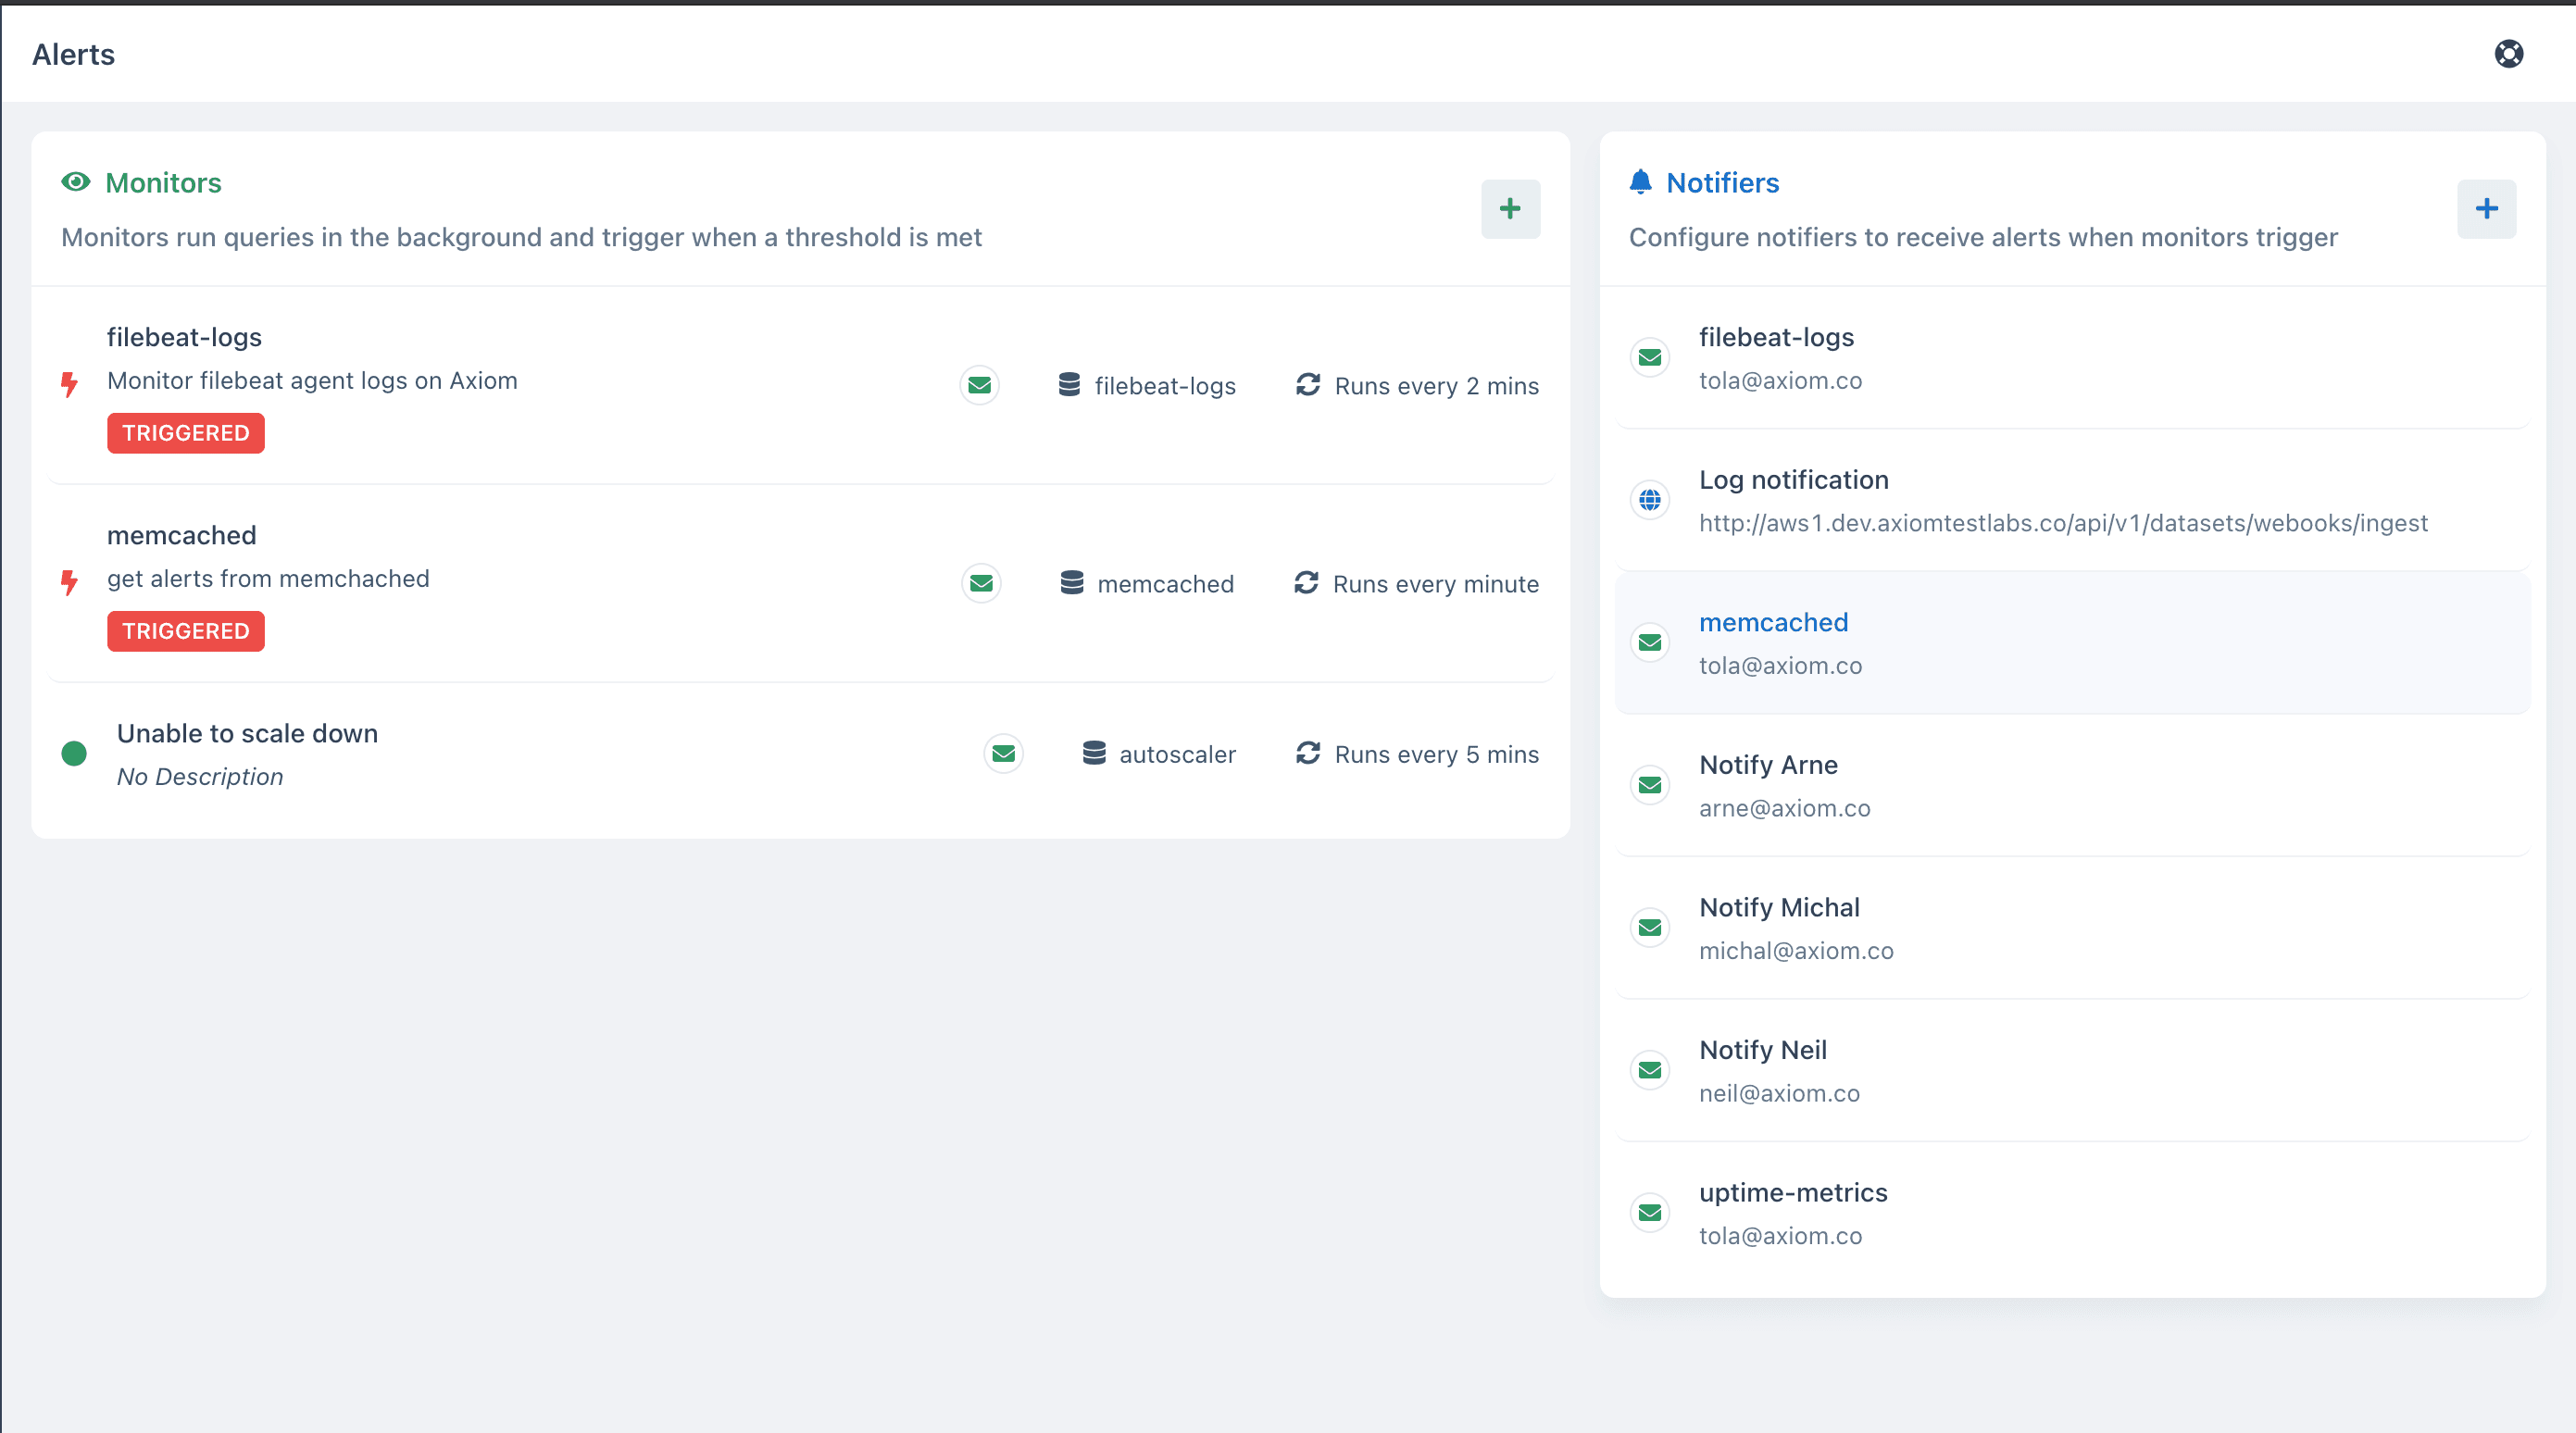The width and height of the screenshot is (2576, 1433).
Task: Click the Alerts page title
Action: (73, 54)
